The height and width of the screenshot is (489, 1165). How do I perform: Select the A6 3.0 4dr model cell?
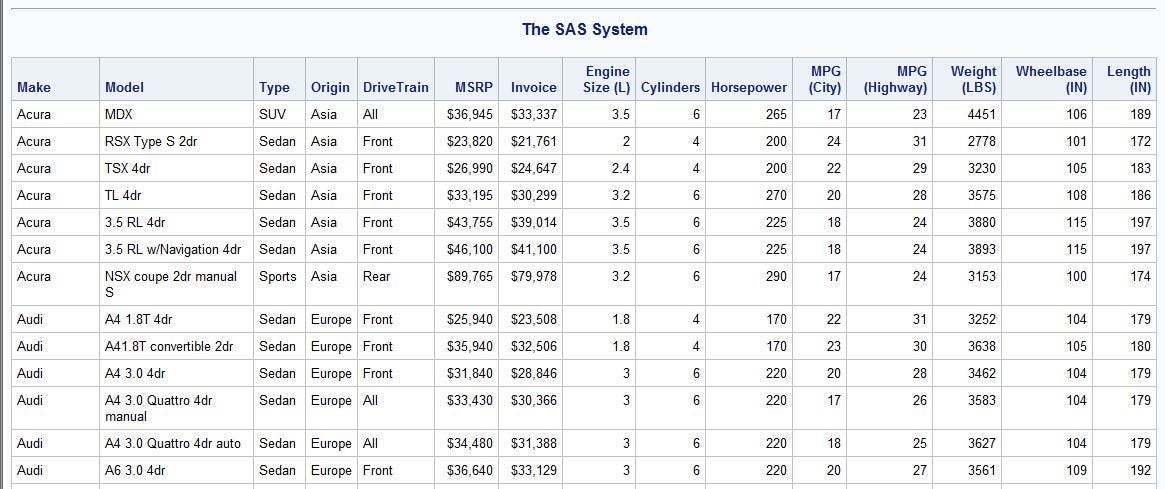coord(177,470)
